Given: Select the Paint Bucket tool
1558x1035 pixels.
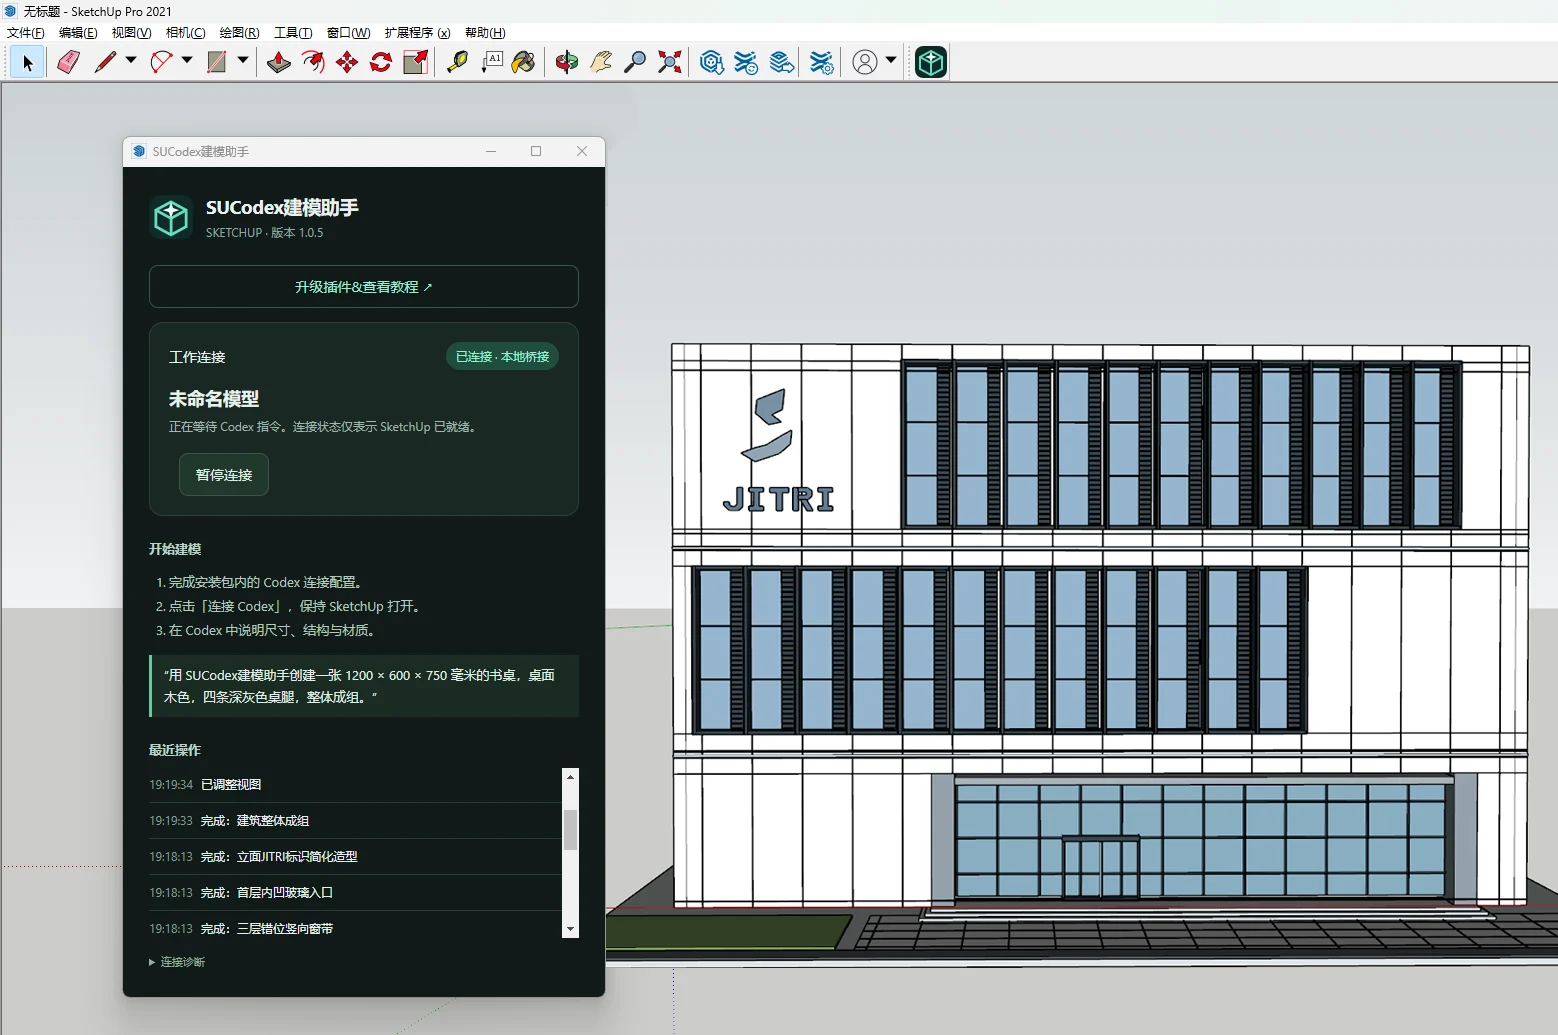Looking at the screenshot, I should (524, 62).
